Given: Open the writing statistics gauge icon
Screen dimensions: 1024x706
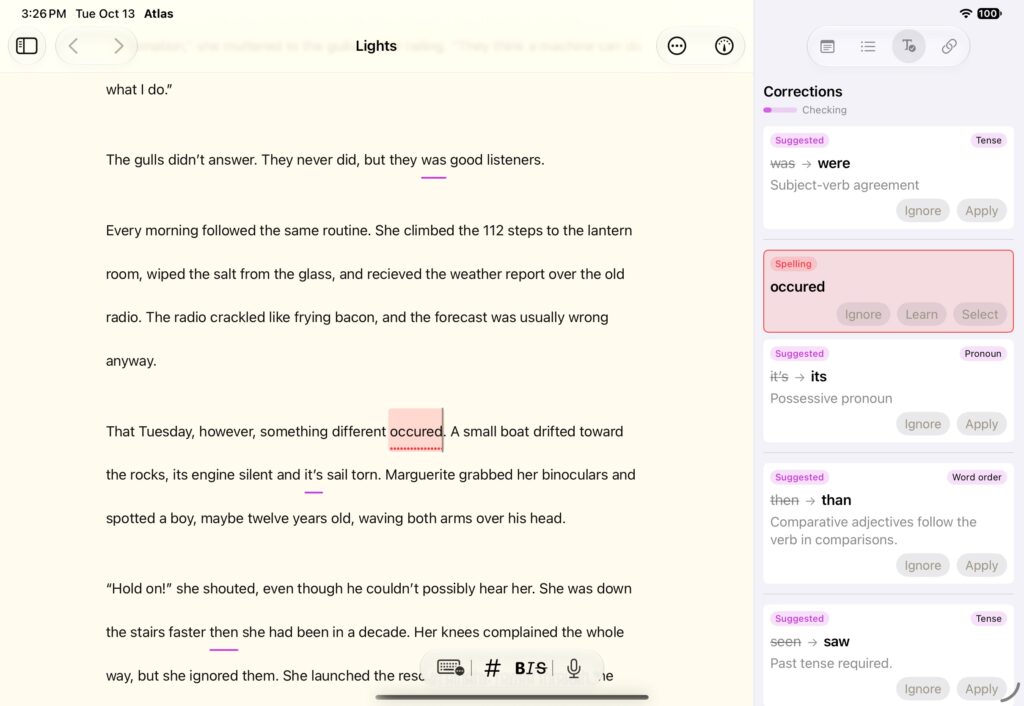Looking at the screenshot, I should [x=724, y=46].
